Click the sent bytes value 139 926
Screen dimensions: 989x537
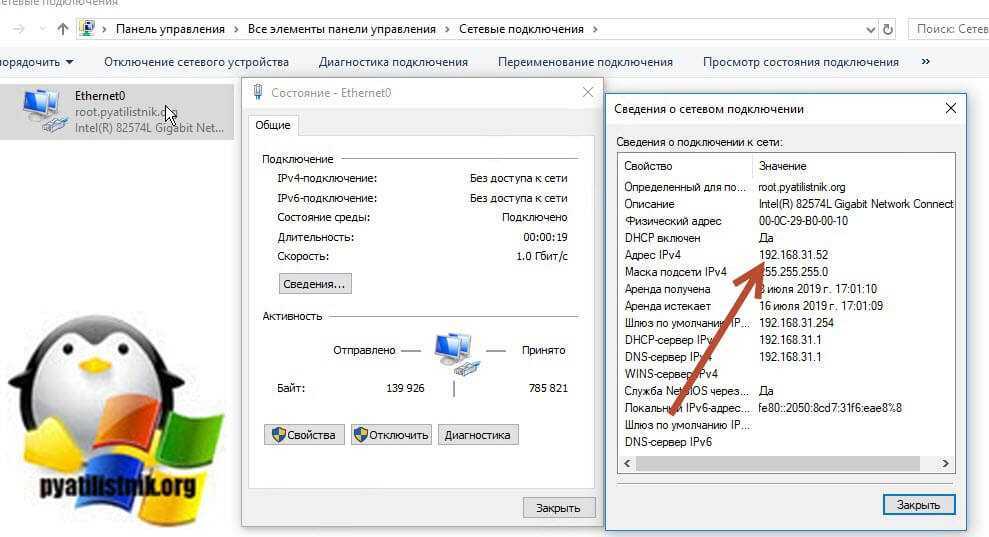[x=405, y=388]
